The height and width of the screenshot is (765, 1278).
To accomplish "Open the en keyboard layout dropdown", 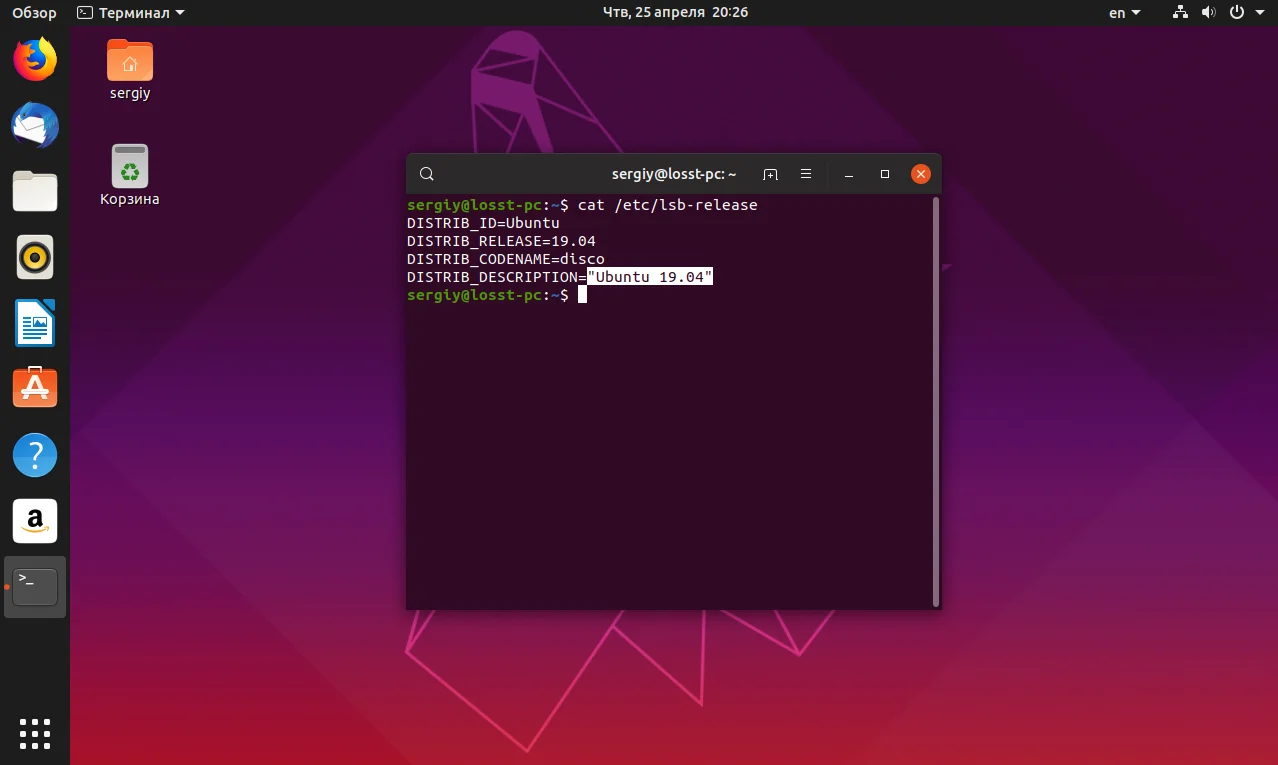I will 1125,13.
